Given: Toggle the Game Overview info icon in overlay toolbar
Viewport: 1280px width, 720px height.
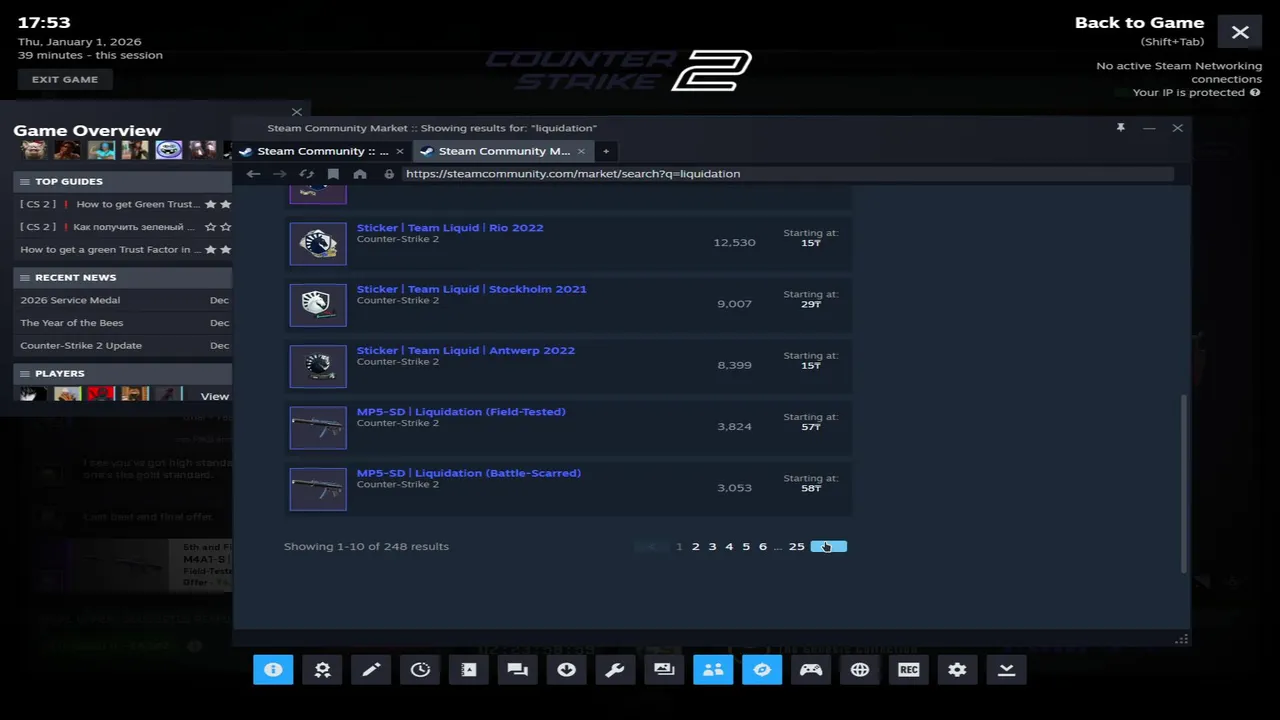Looking at the screenshot, I should (x=273, y=670).
